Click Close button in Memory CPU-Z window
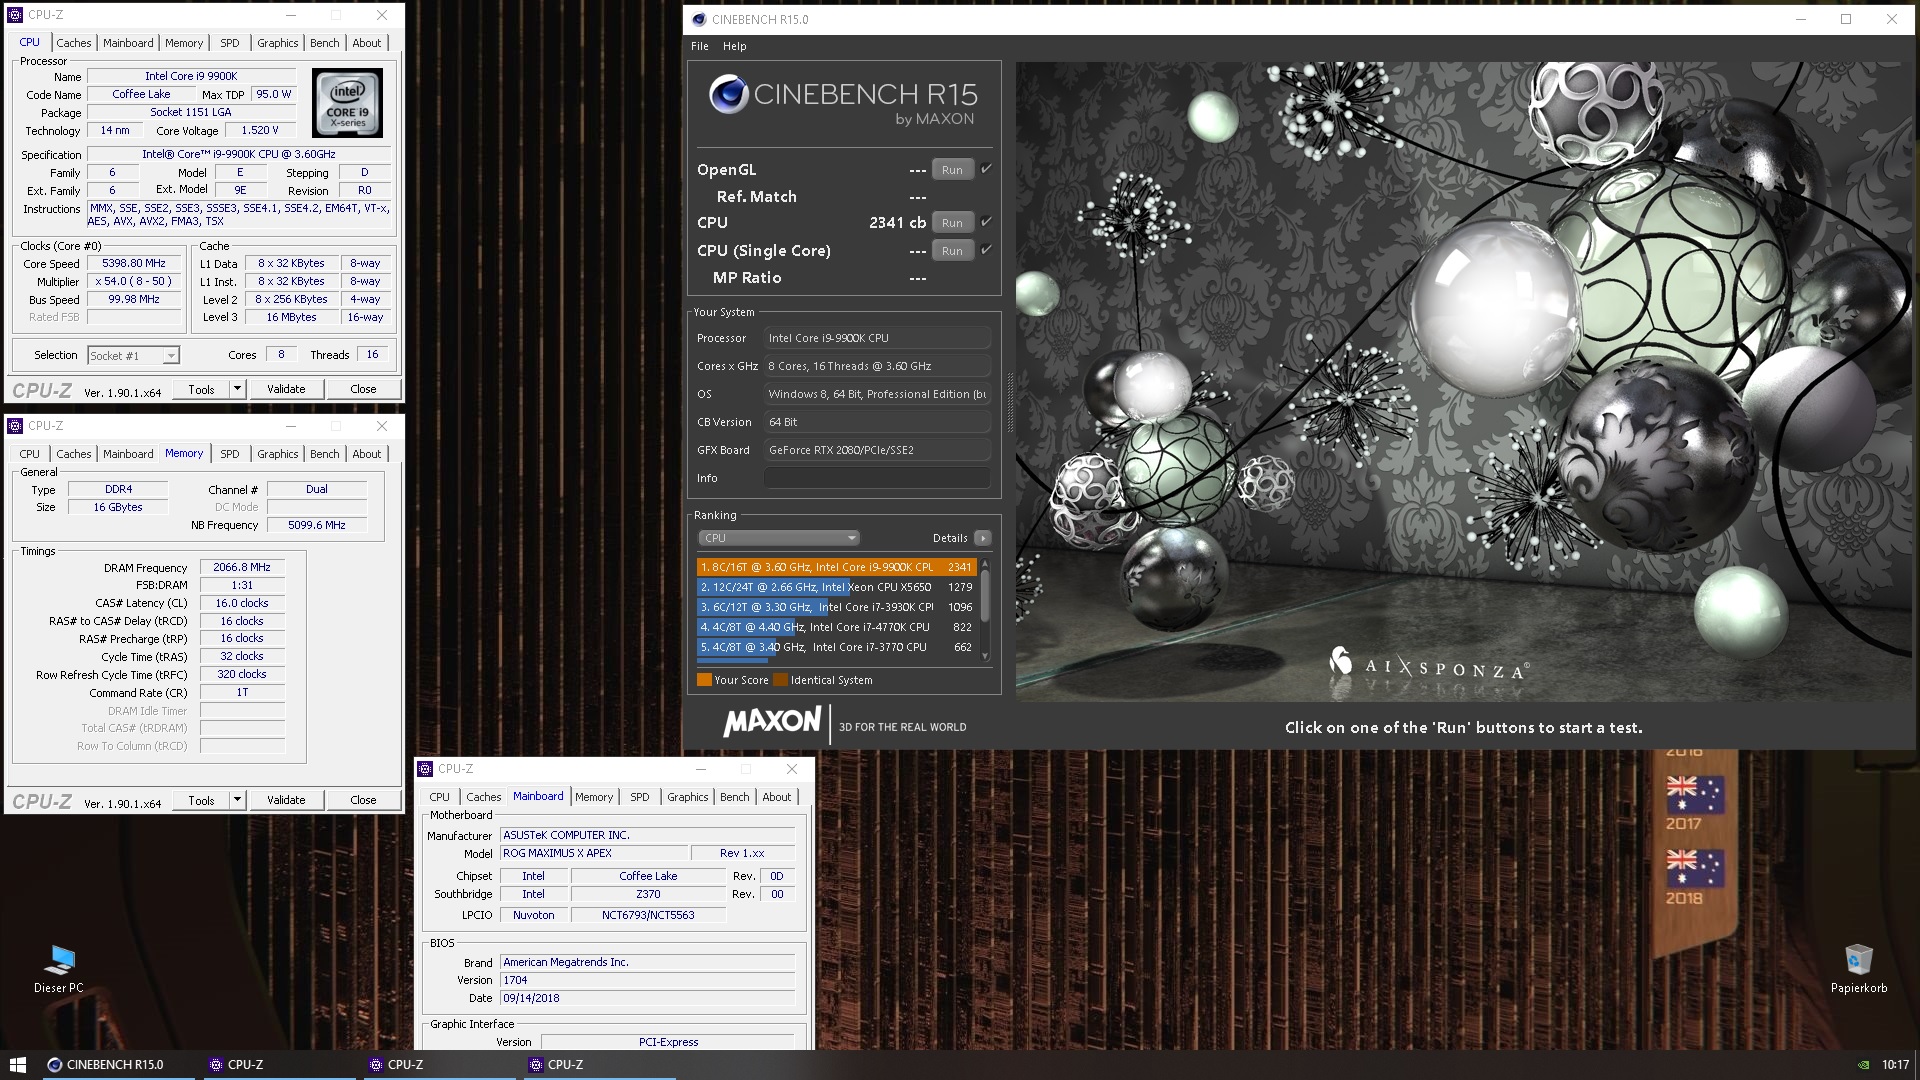Viewport: 1920px width, 1080px height. (x=363, y=800)
